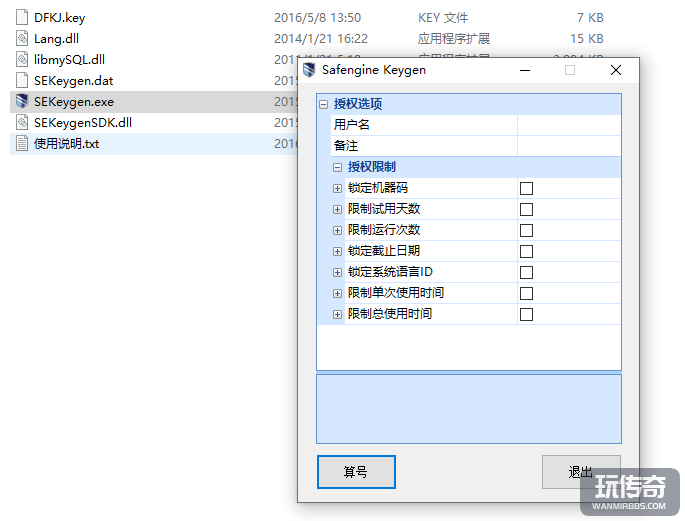The height and width of the screenshot is (521, 685).
Task: Click the KEY 文件 type cell
Action: 443,17
